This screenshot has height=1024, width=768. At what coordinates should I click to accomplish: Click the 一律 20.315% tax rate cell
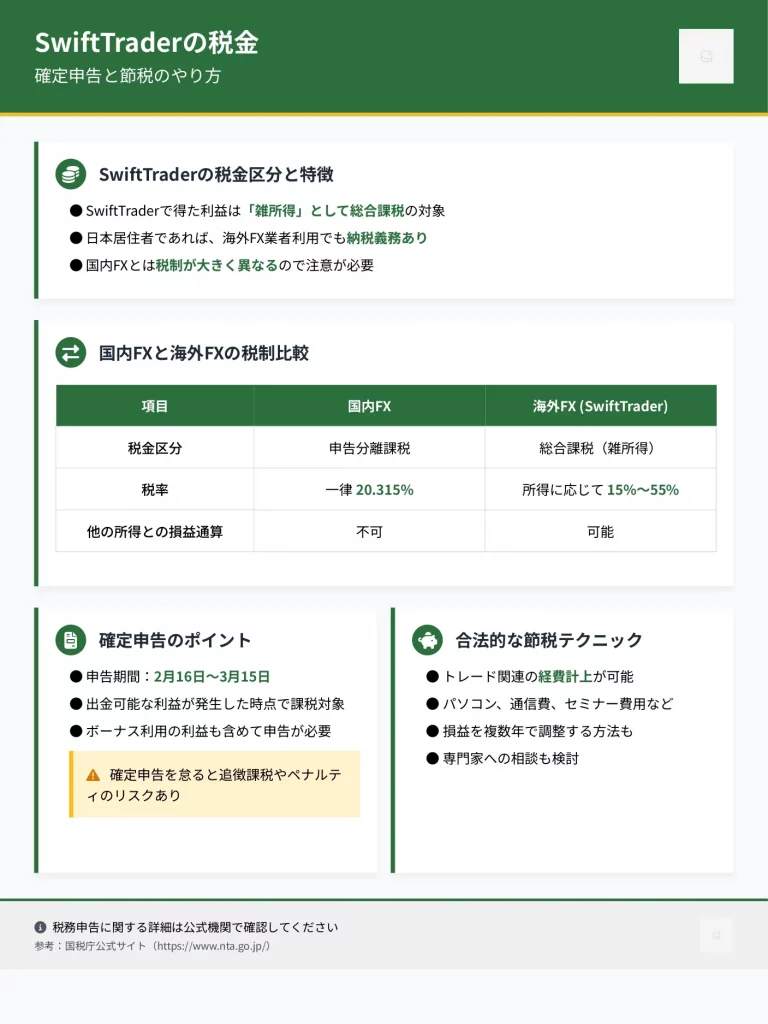click(x=369, y=490)
